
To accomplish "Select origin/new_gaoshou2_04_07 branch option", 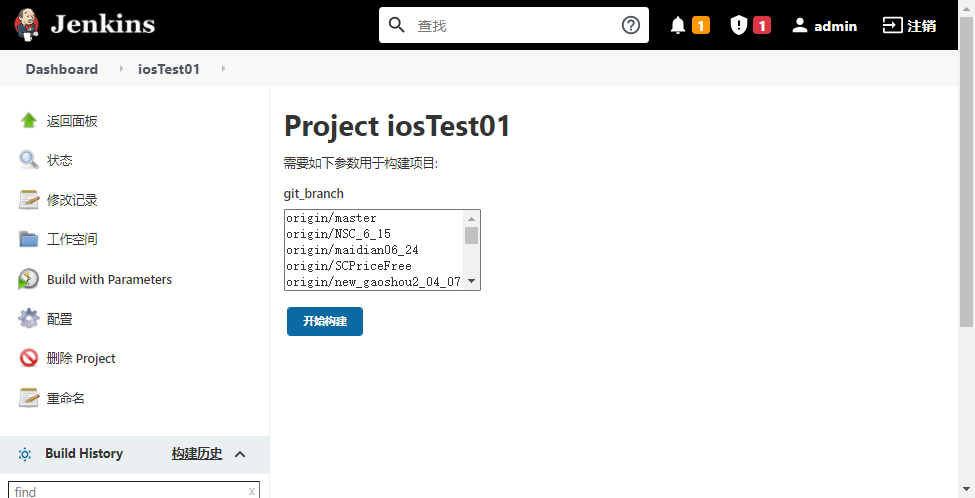I will pyautogui.click(x=373, y=282).
